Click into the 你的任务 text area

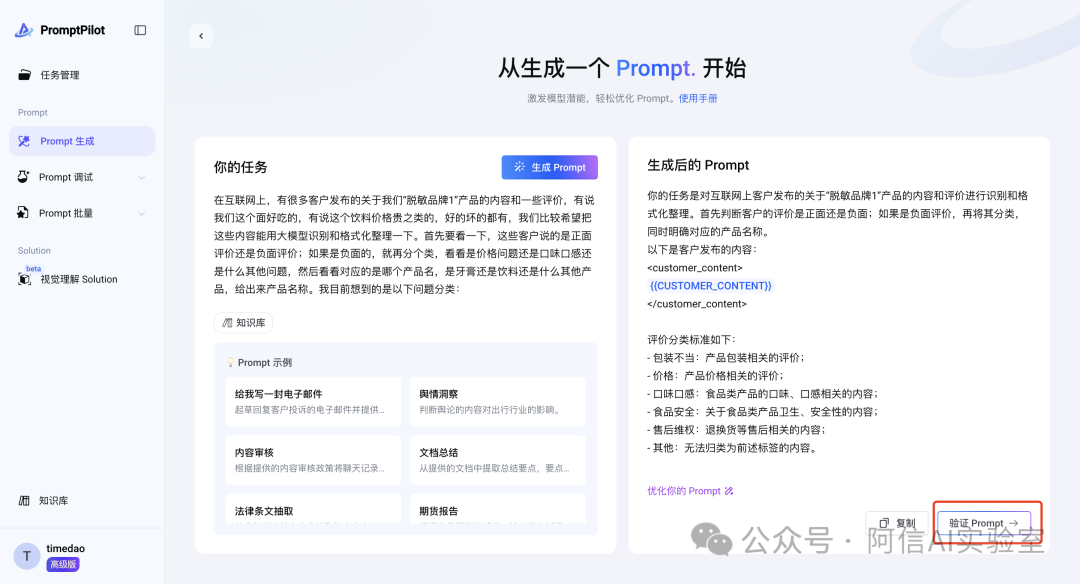pyautogui.click(x=405, y=244)
